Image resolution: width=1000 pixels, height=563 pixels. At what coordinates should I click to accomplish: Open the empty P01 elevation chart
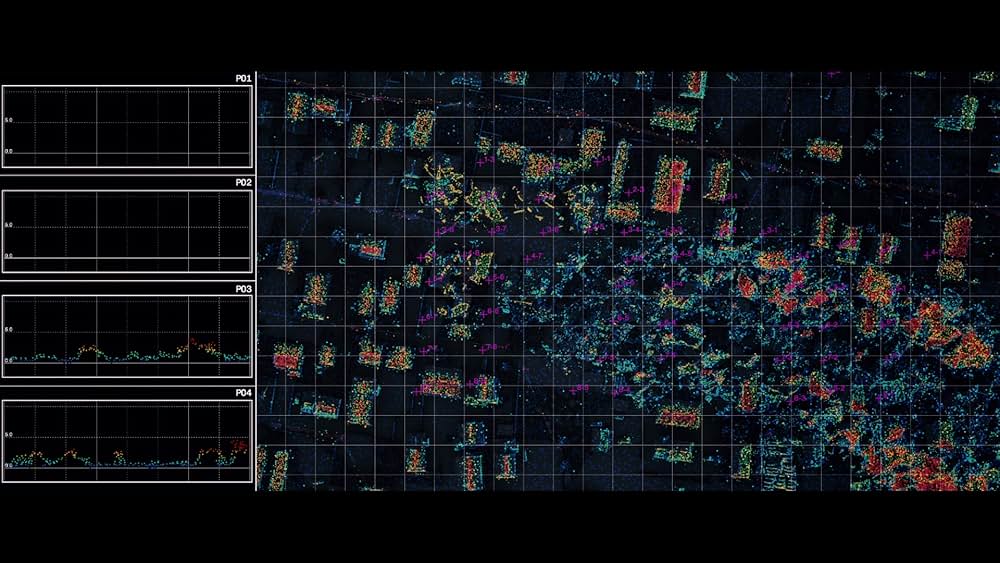click(x=127, y=126)
